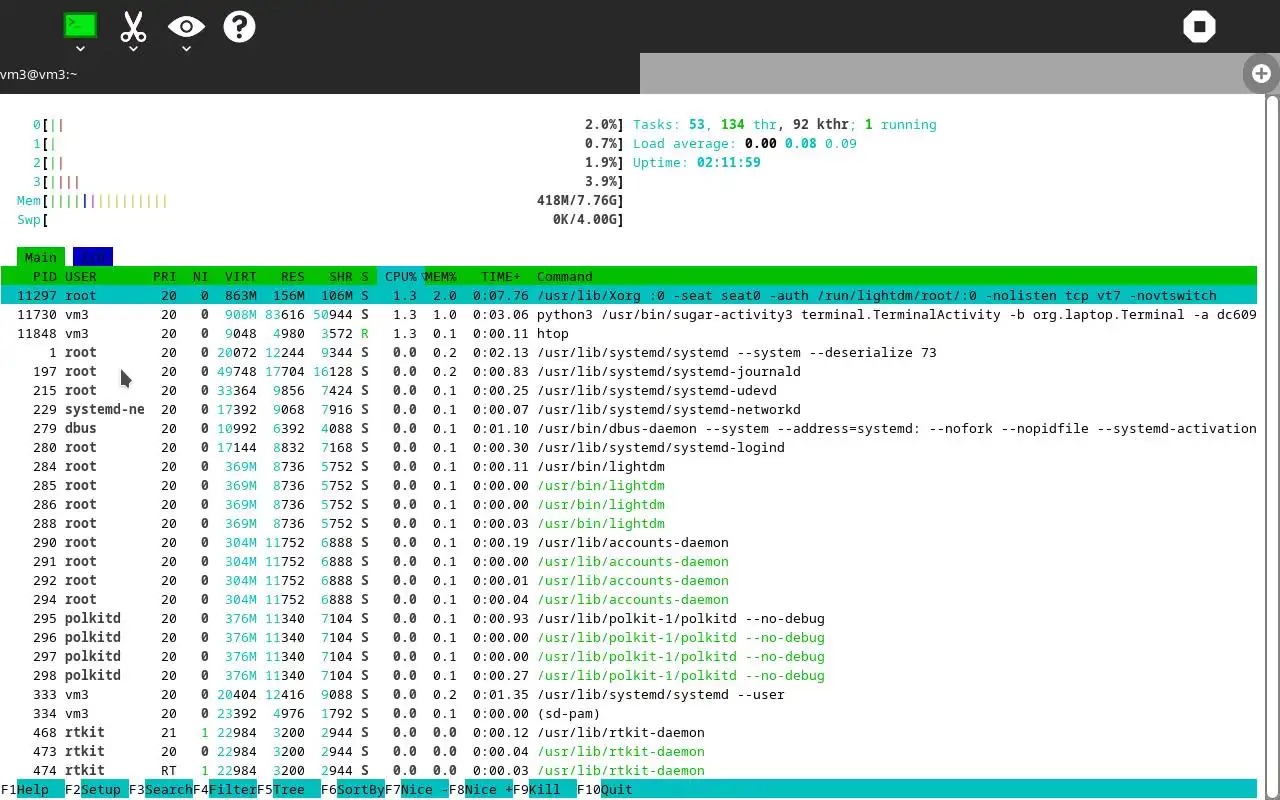The height and width of the screenshot is (800, 1280).
Task: Select the Xorg process row PID 11297
Action: (x=629, y=295)
